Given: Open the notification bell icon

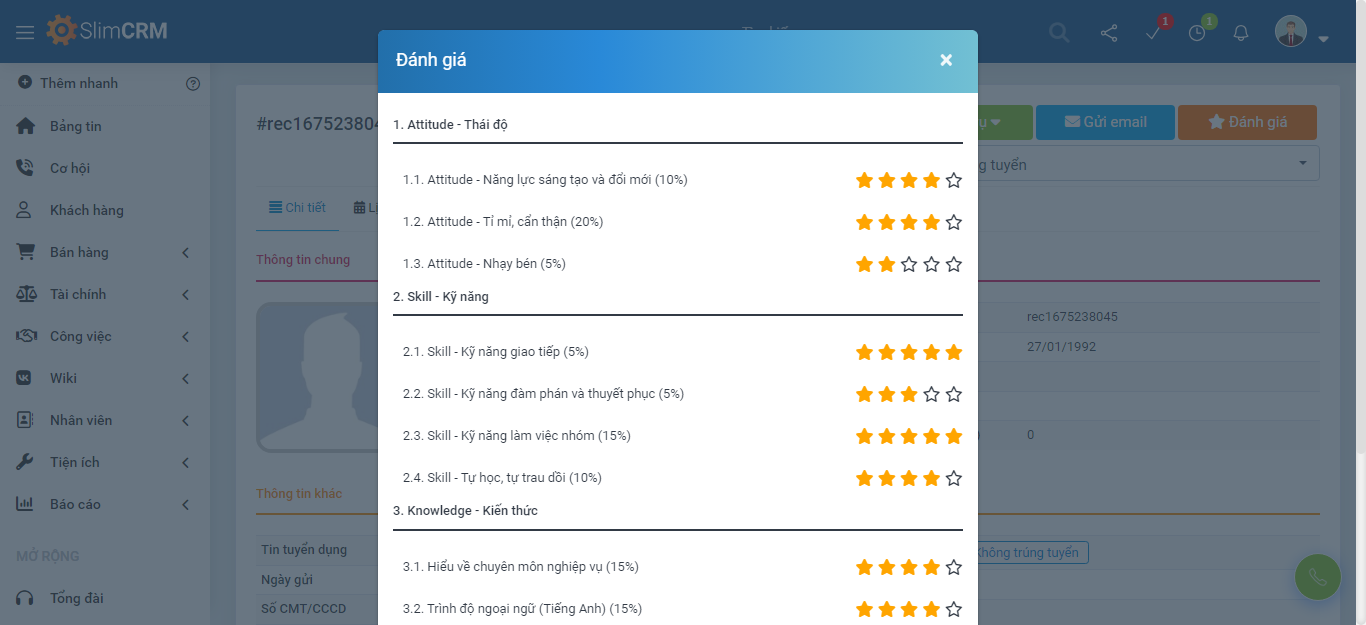Looking at the screenshot, I should (x=1240, y=31).
